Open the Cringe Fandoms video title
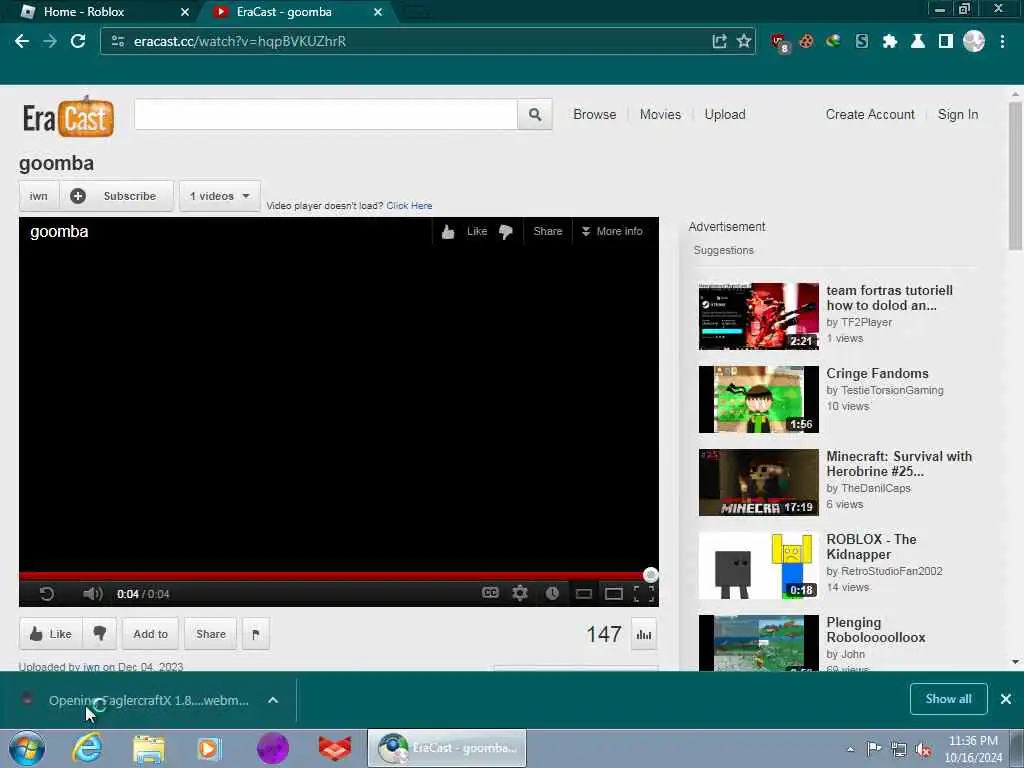This screenshot has width=1024, height=768. (877, 373)
